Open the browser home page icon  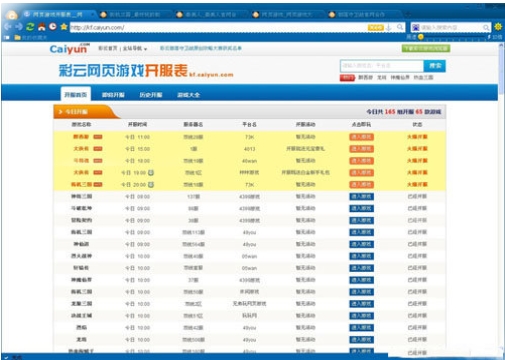[42, 27]
